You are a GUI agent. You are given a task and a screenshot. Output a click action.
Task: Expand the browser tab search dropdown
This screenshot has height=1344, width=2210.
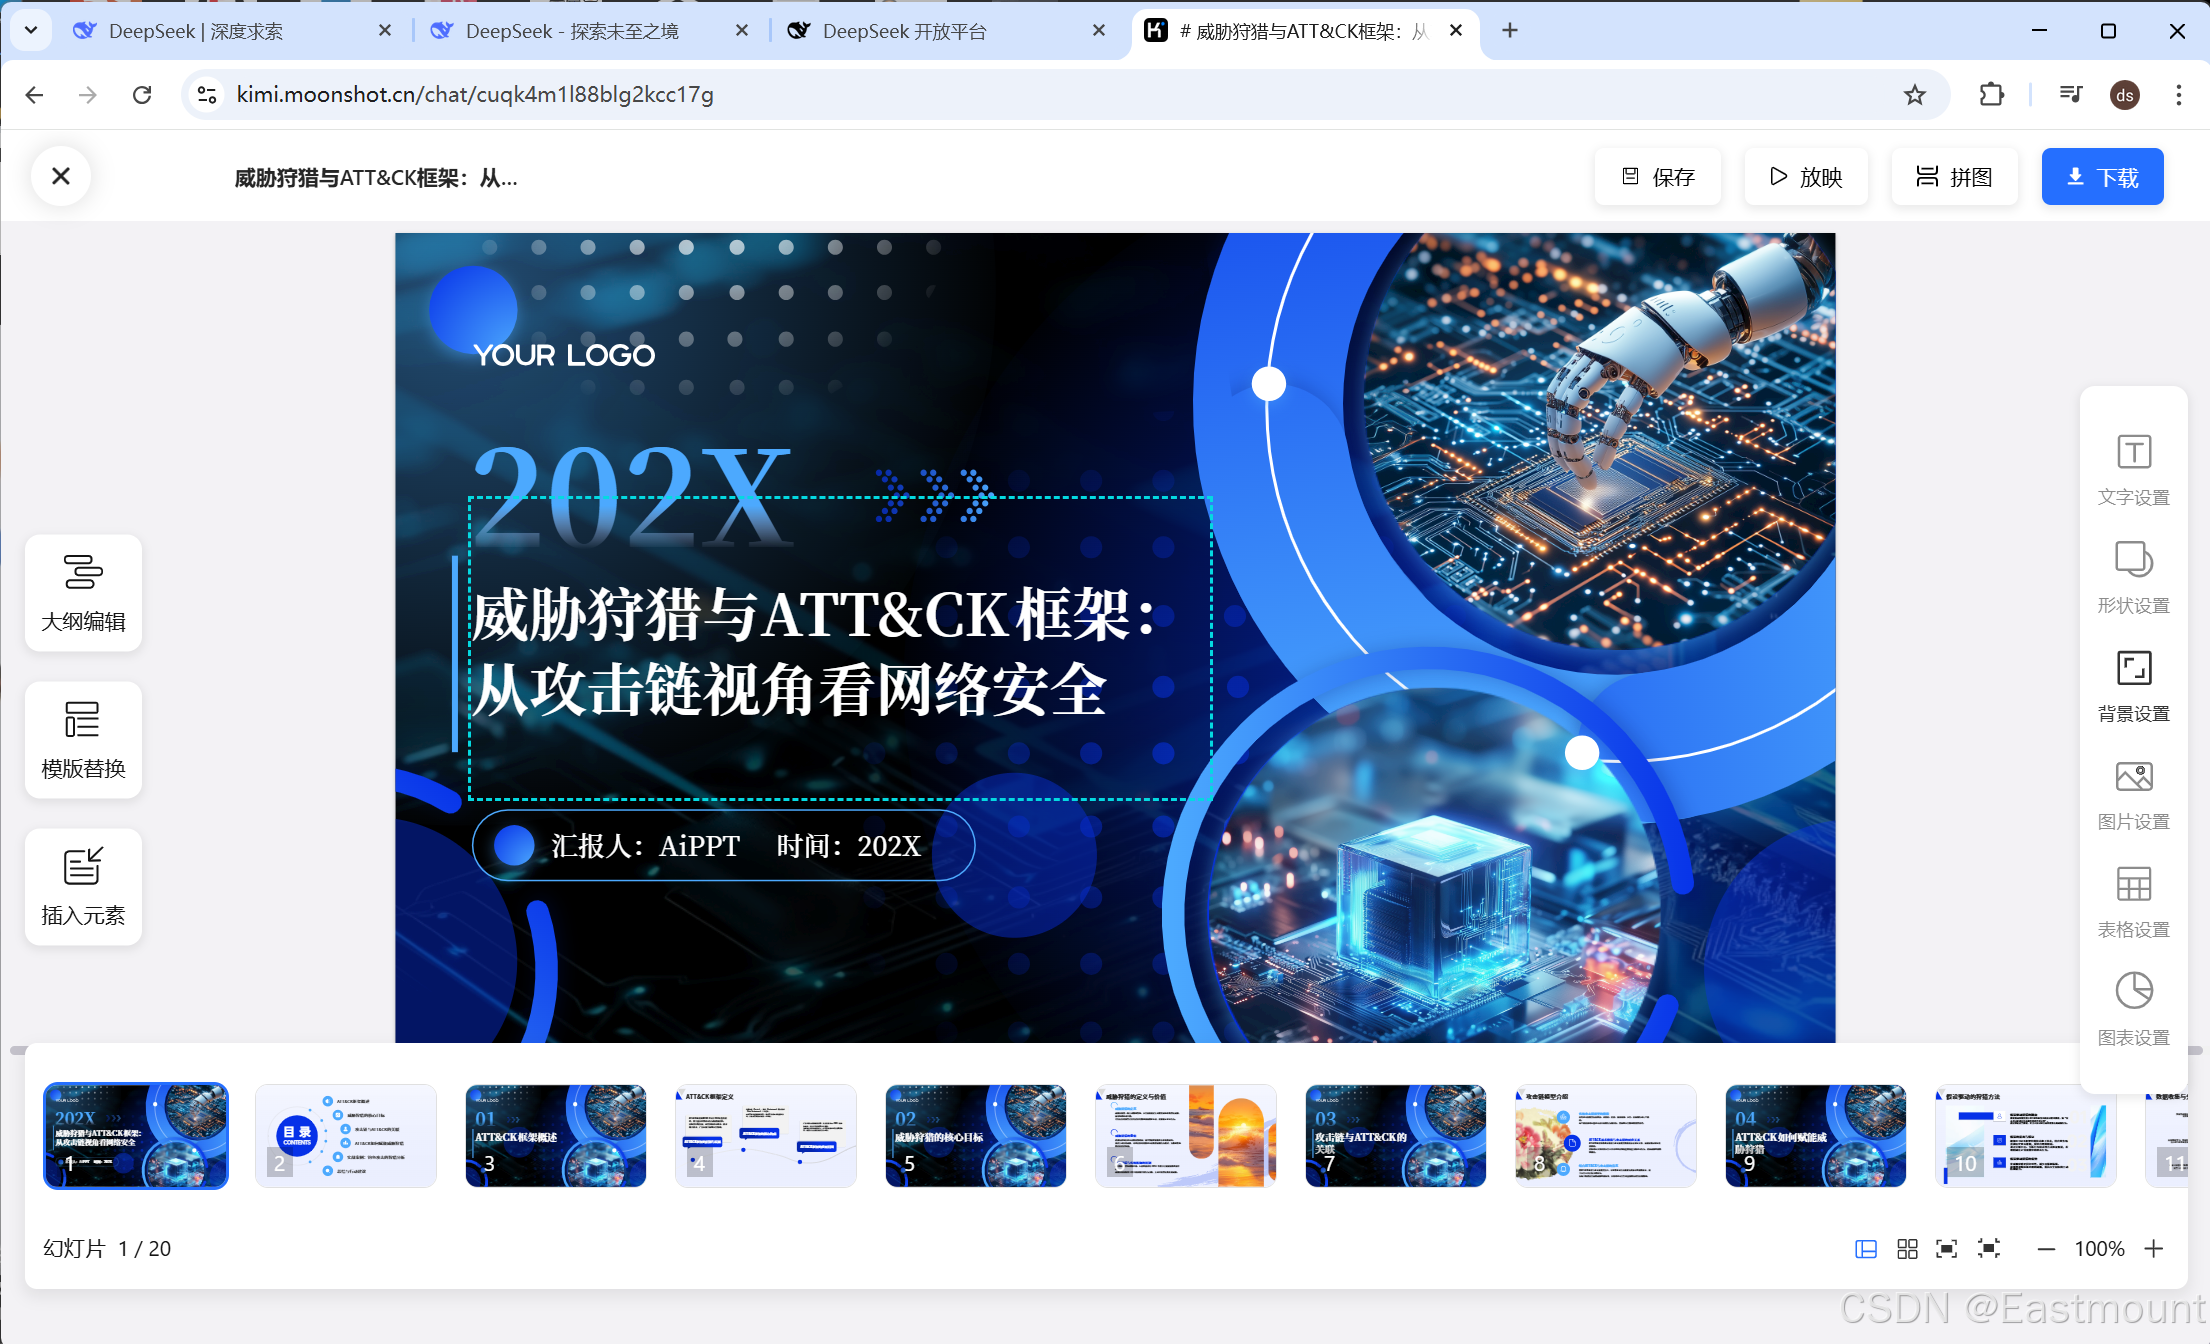[x=31, y=30]
